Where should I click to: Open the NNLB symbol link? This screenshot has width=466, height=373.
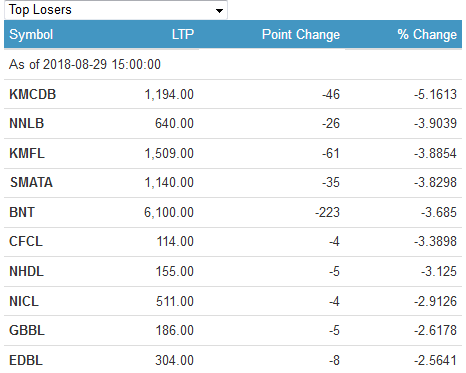tap(27, 124)
